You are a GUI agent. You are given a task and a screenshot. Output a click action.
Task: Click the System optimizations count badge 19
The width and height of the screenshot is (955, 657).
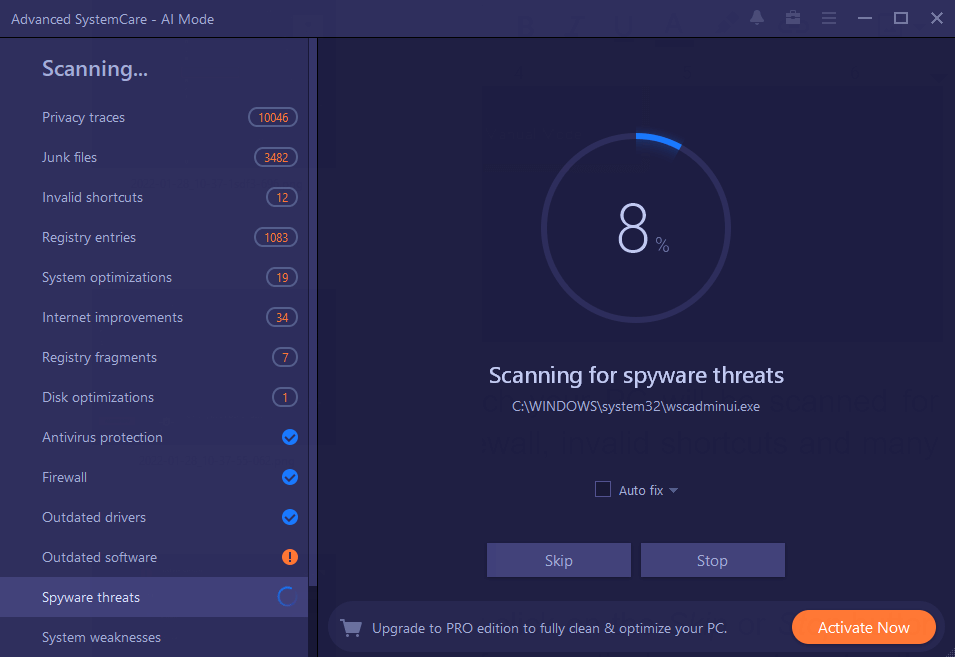(x=282, y=277)
